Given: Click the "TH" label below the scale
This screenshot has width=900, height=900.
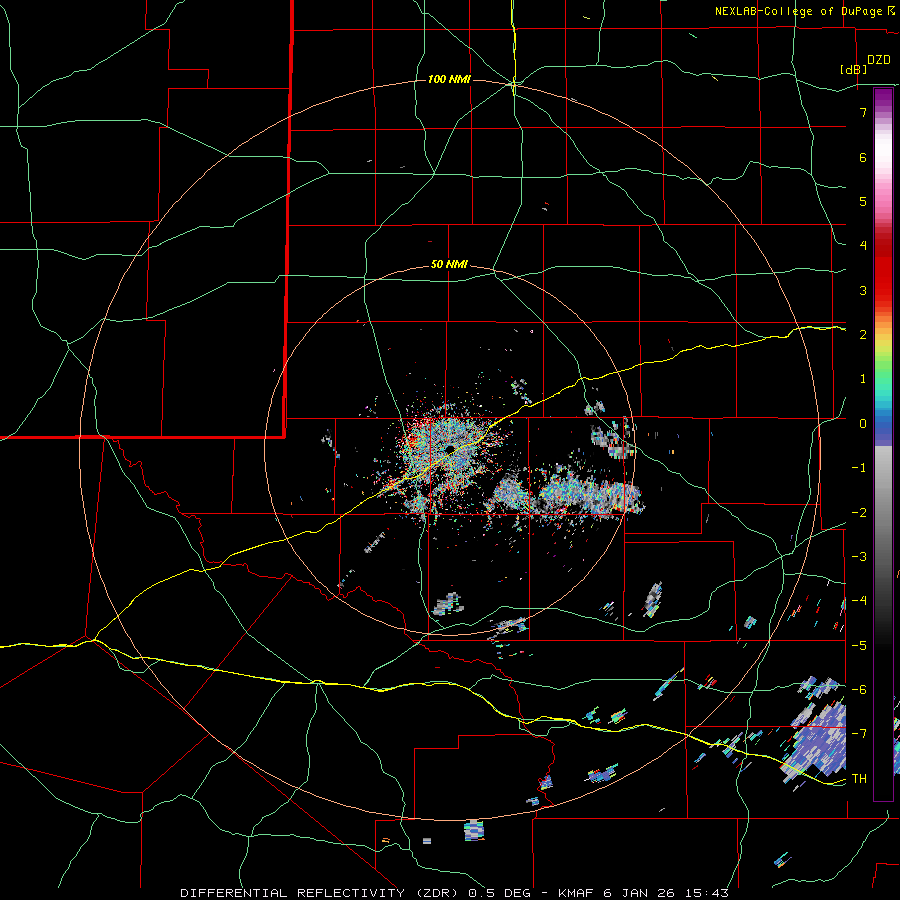Looking at the screenshot, I should point(859,778).
